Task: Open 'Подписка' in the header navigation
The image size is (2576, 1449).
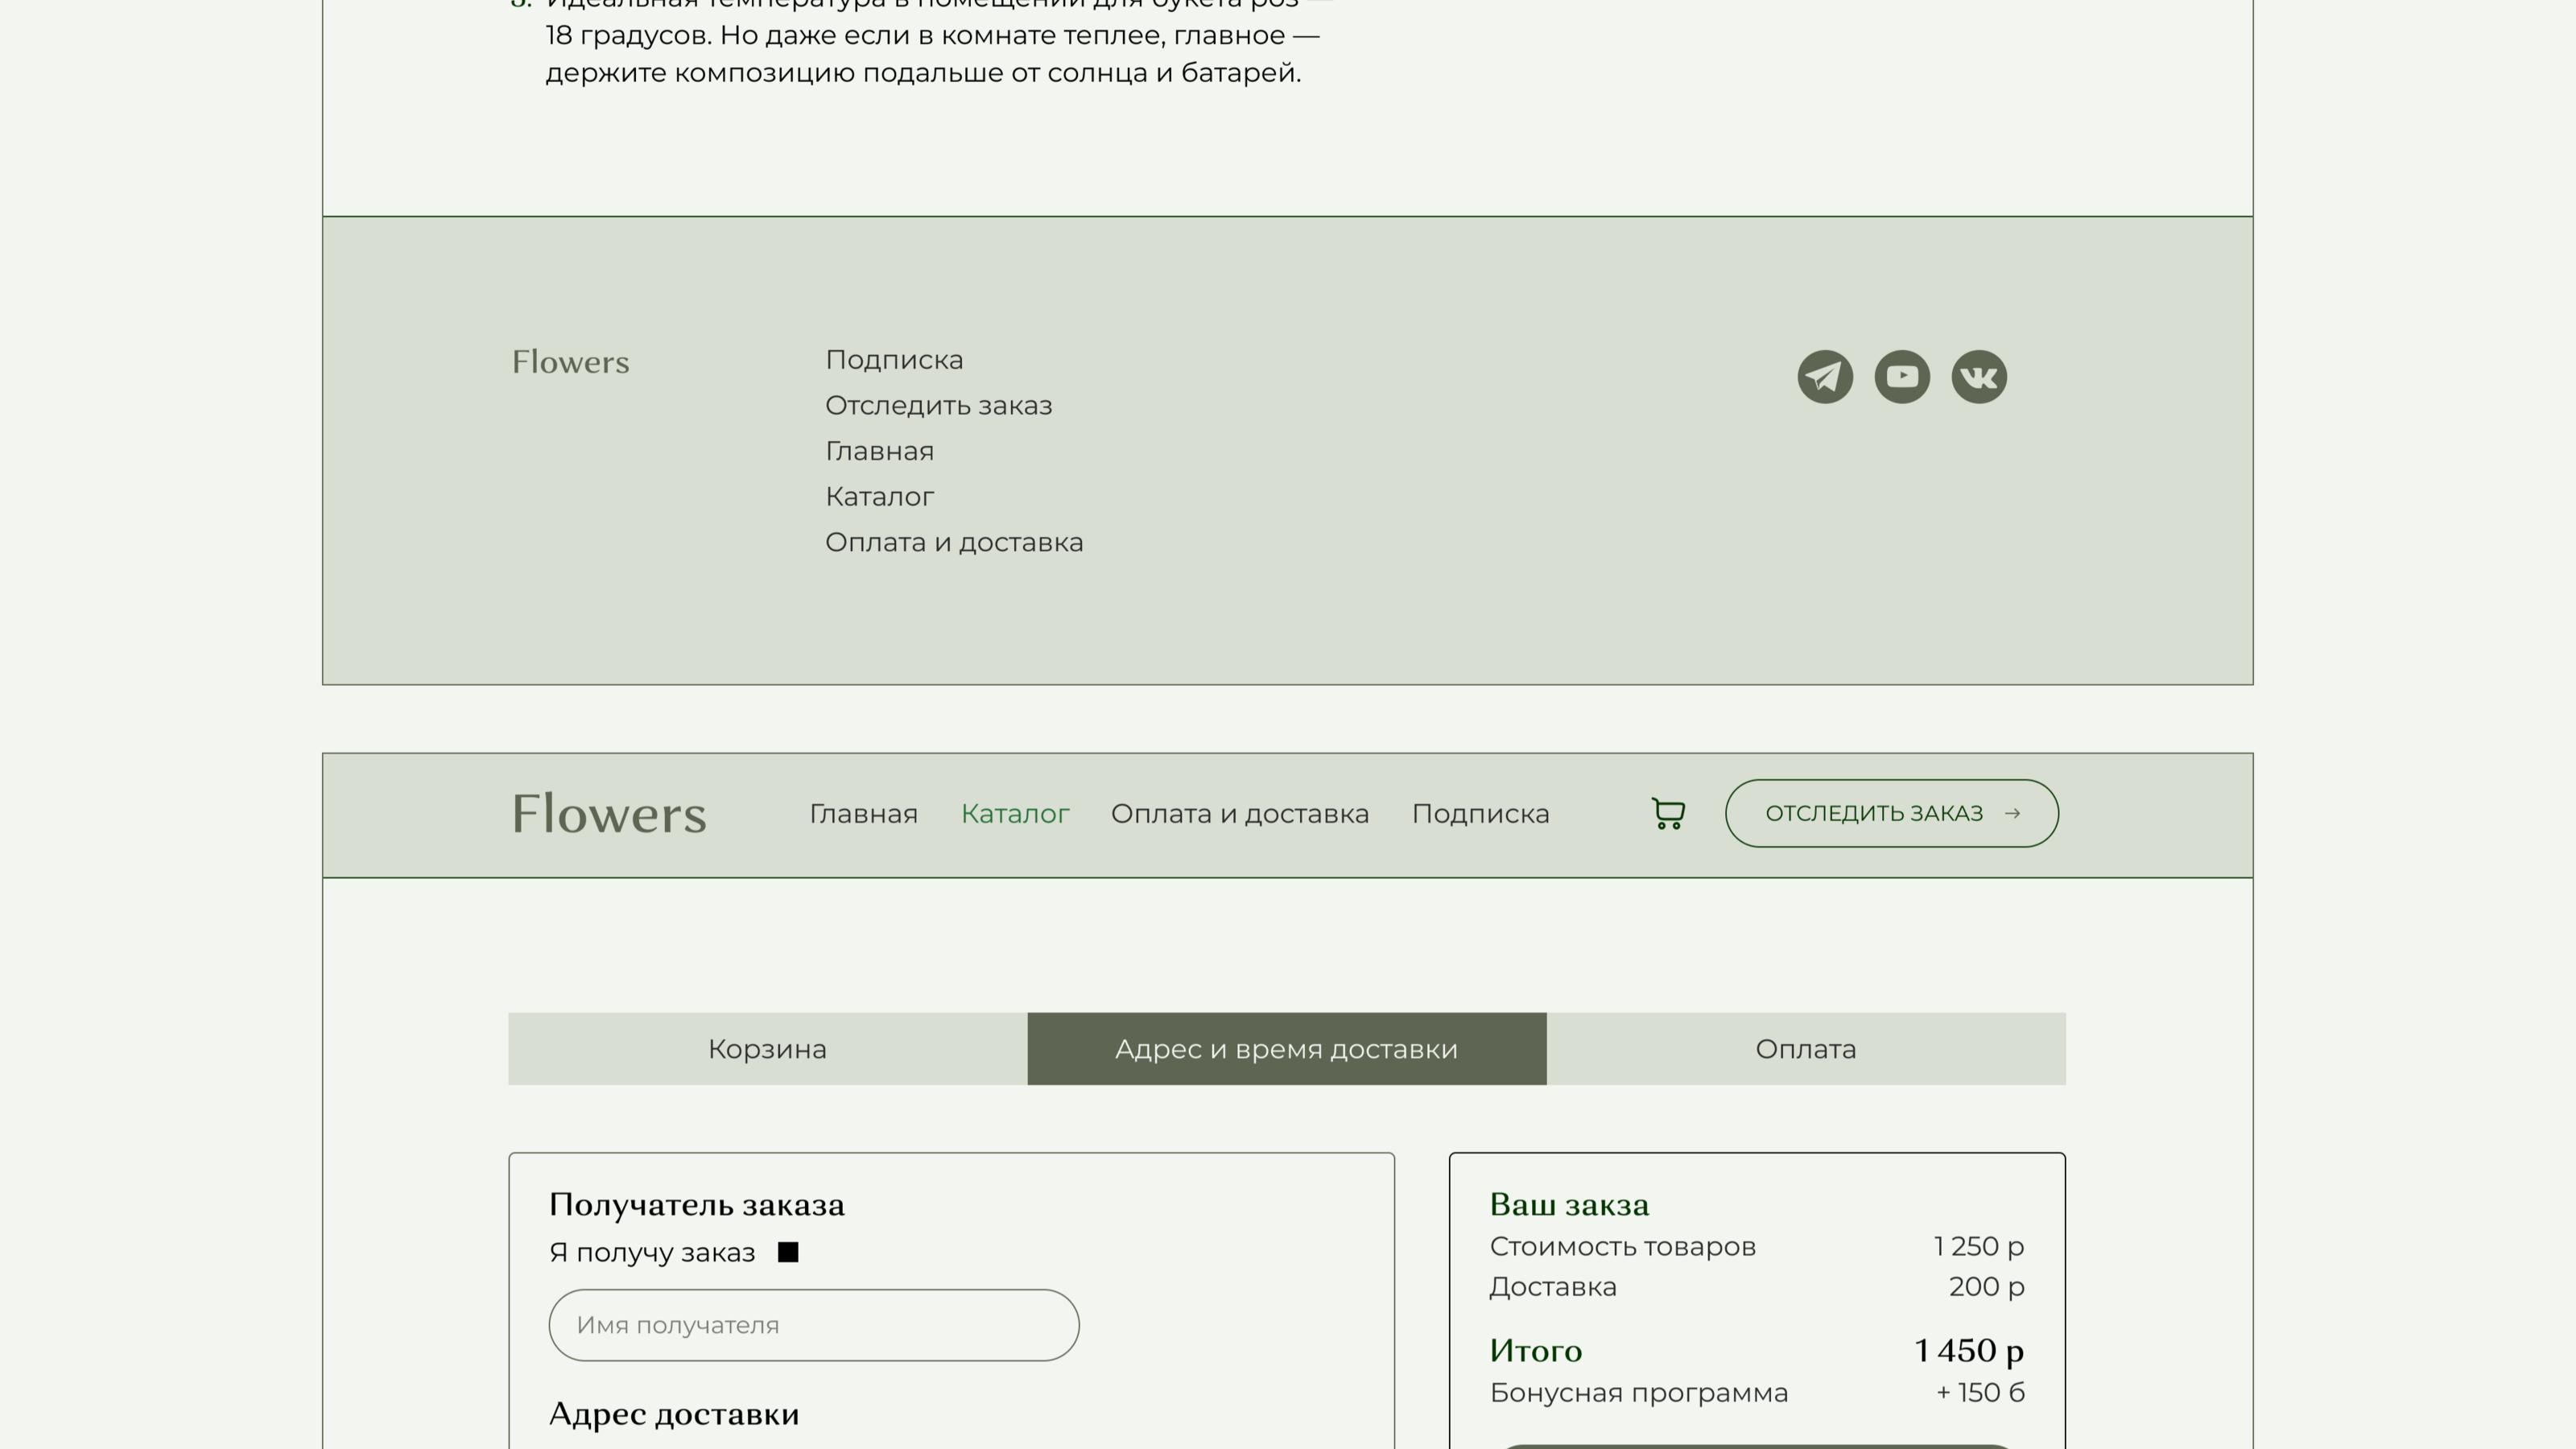Action: click(1480, 814)
